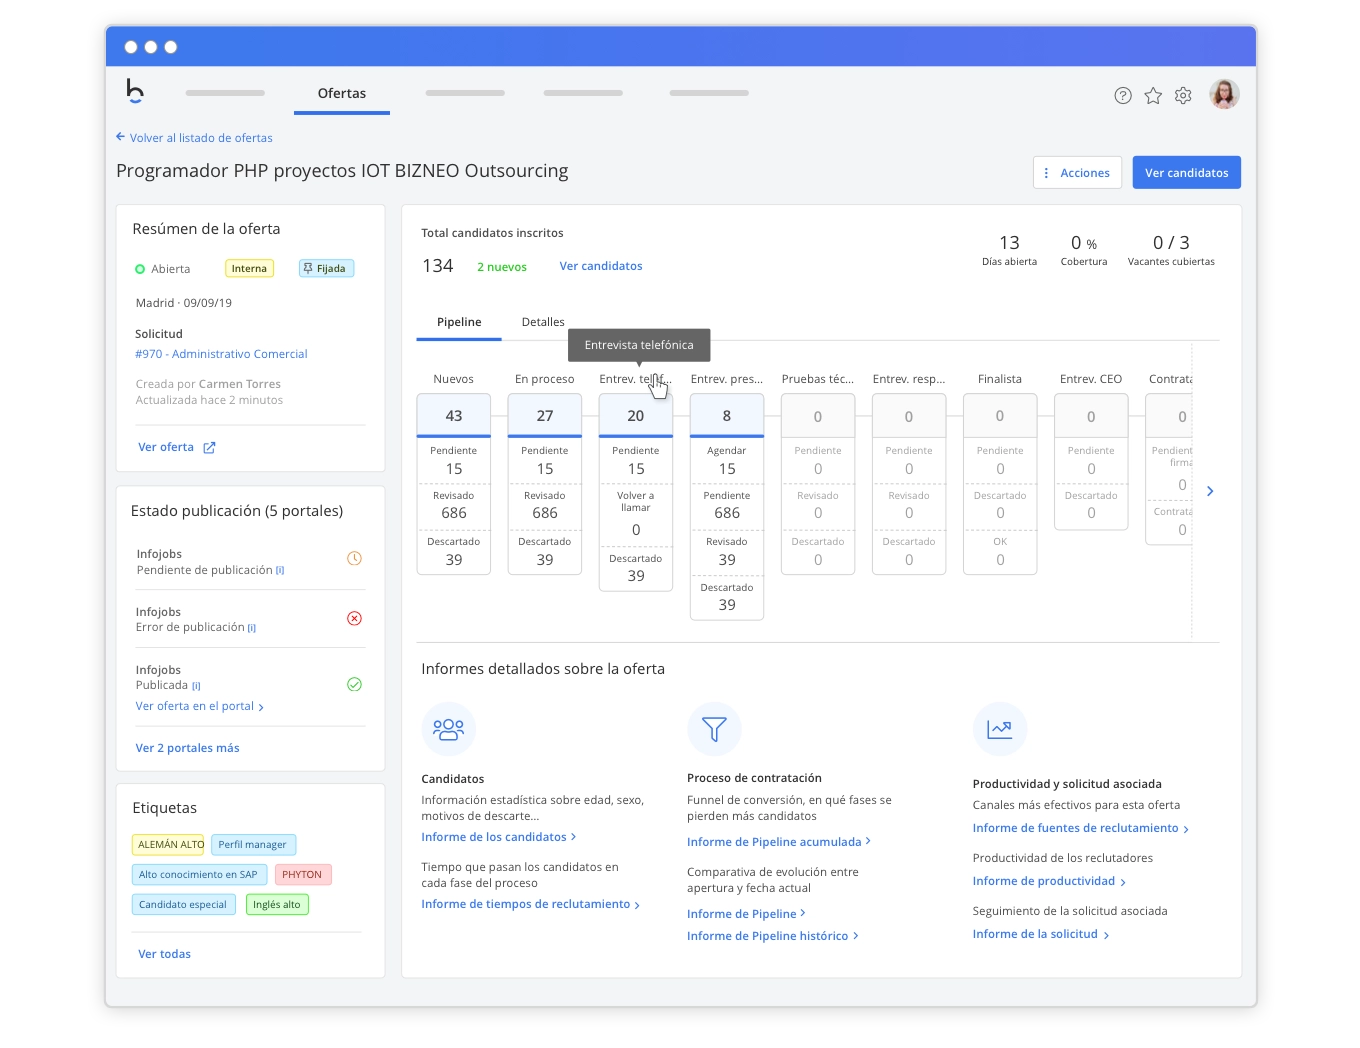The height and width of the screenshot is (1048, 1360).
Task: Click the funnel icon for Proceso de contratación
Action: tap(714, 729)
